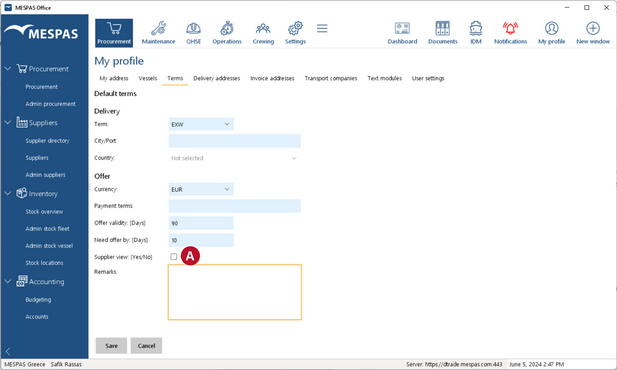Switch to the Invoice addresses tab
This screenshot has height=370, width=617.
pyautogui.click(x=272, y=78)
